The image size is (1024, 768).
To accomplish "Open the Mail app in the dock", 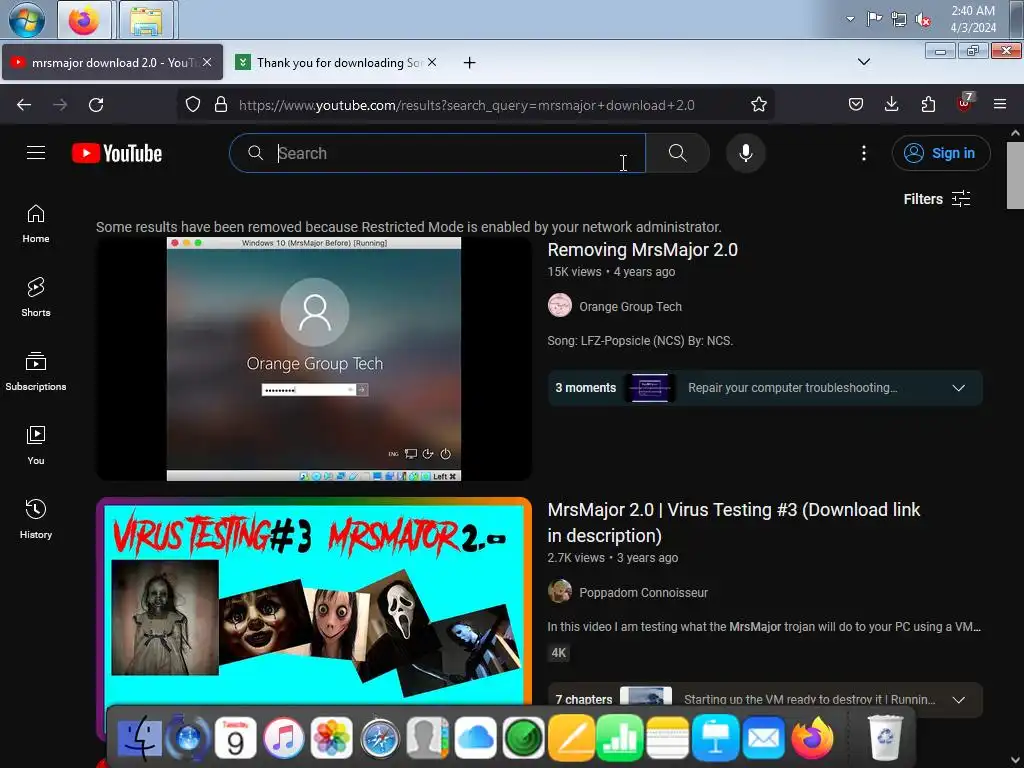I will (x=763, y=739).
